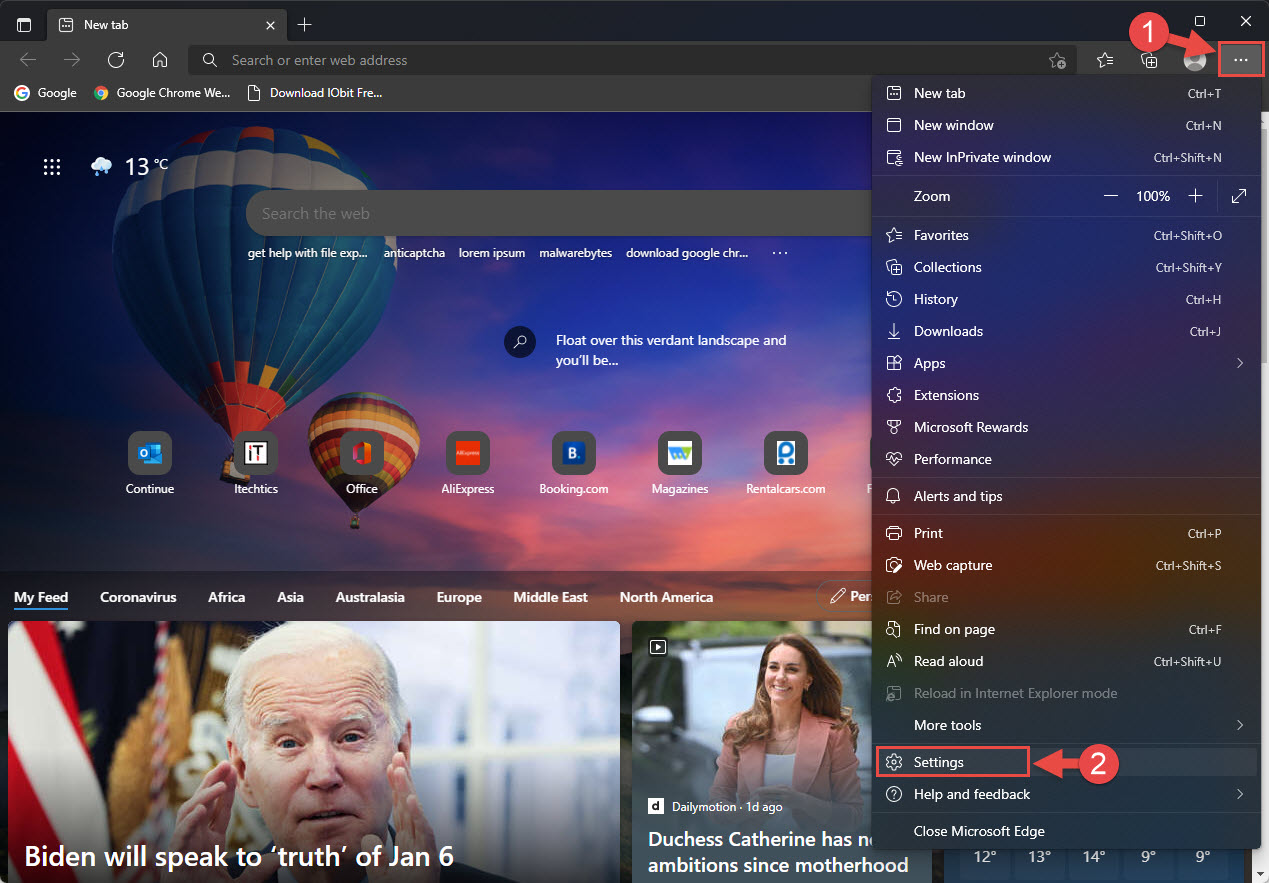Screen dimensions: 1269x883
Task: Choose New tab in menu
Action: click(x=1066, y=93)
